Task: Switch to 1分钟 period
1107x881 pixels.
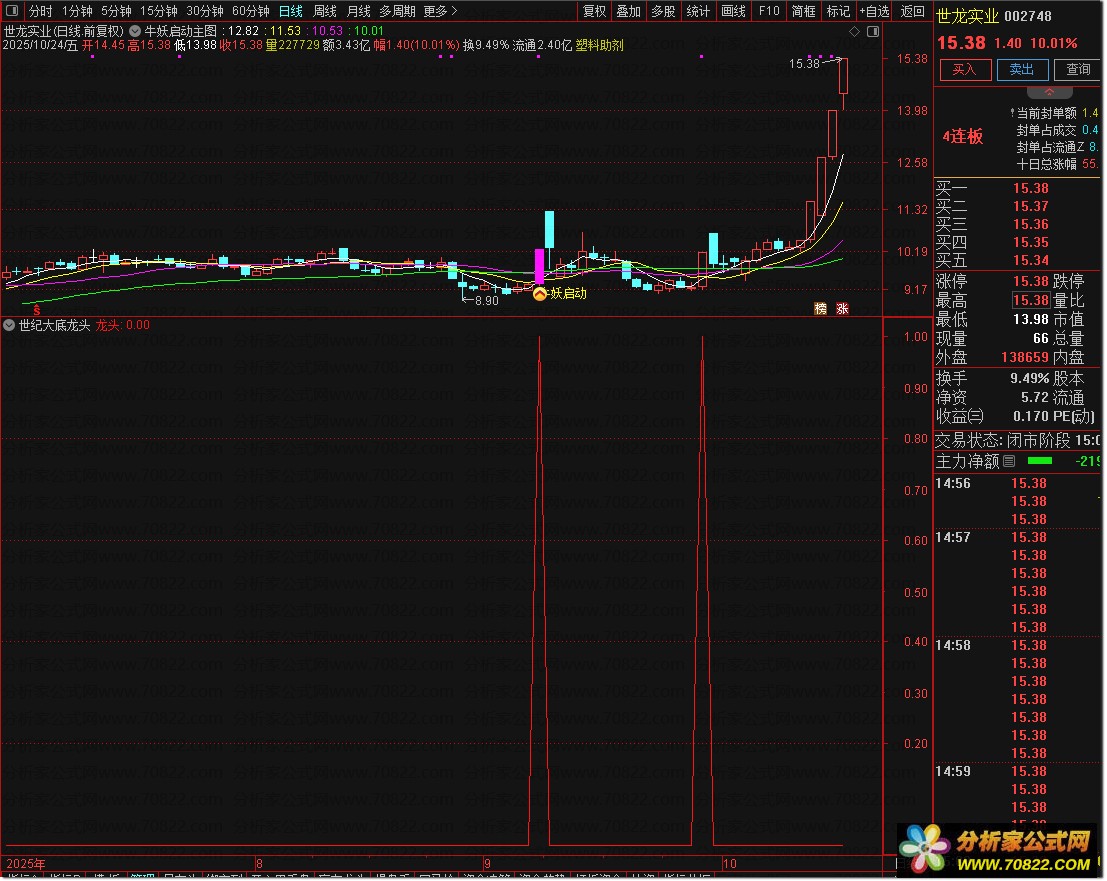Action: (x=77, y=11)
